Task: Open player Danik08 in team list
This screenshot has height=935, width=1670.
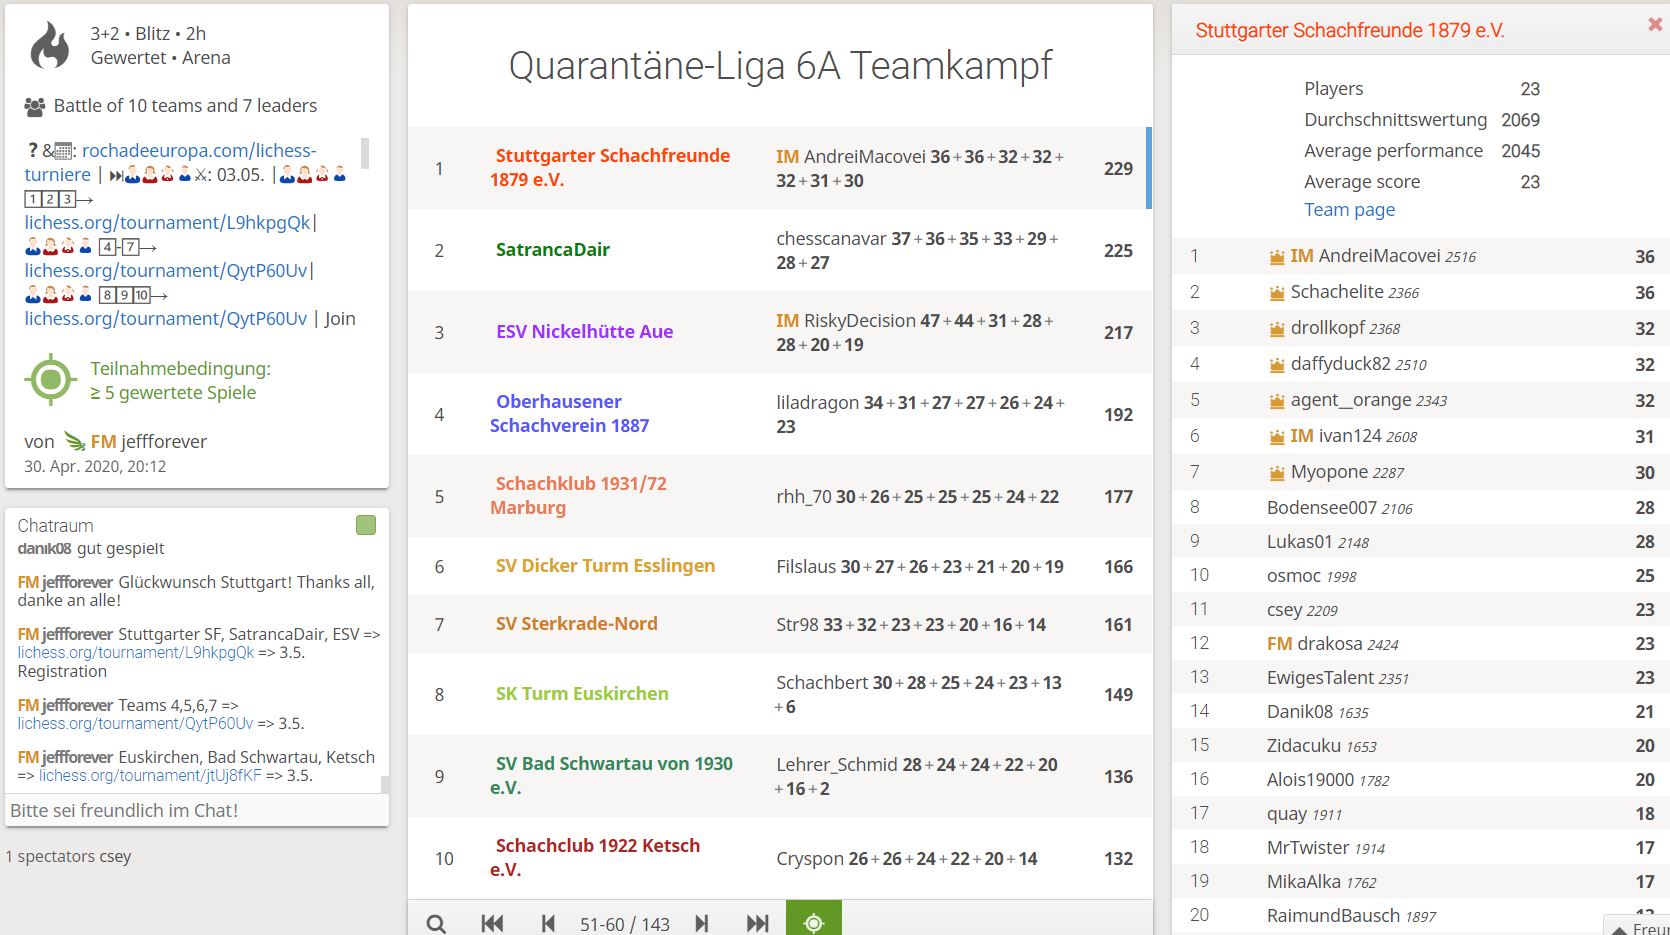Action: coord(1420,711)
